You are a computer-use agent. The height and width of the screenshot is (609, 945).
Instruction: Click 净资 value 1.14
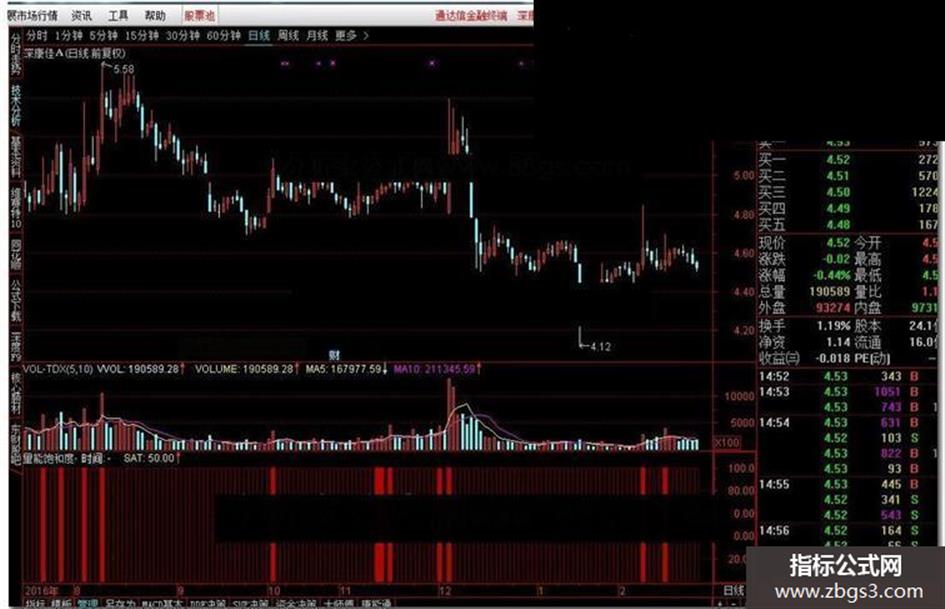838,342
